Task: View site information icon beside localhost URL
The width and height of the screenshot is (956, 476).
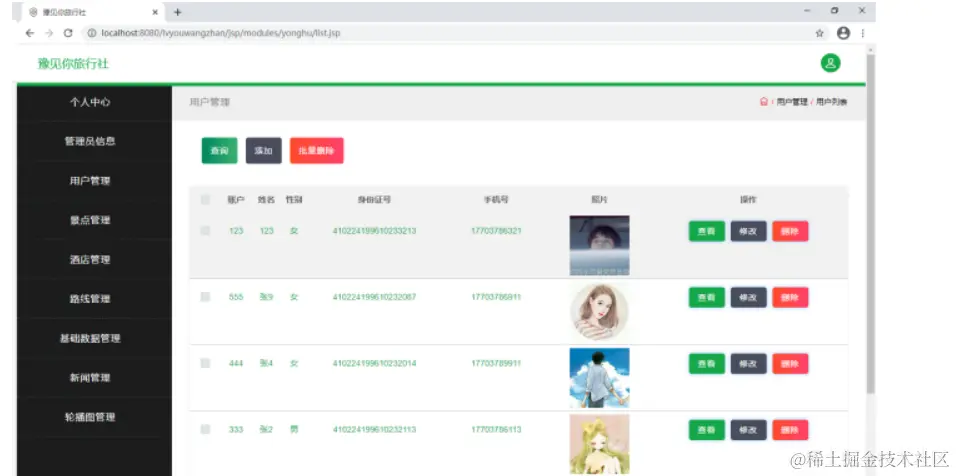Action: coord(92,34)
